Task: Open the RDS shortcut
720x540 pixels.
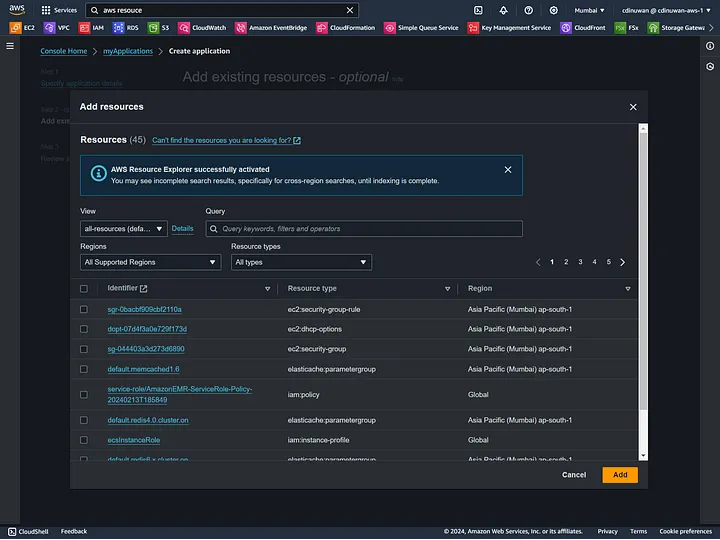Action: click(x=125, y=28)
